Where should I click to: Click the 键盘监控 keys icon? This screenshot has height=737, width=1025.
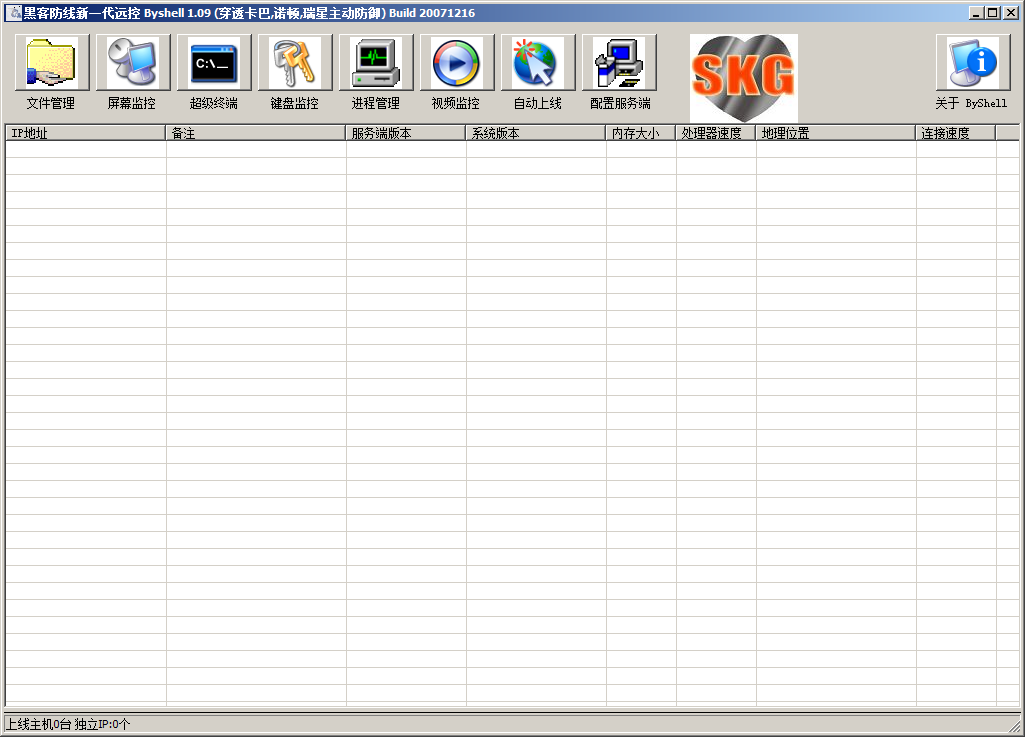[295, 64]
